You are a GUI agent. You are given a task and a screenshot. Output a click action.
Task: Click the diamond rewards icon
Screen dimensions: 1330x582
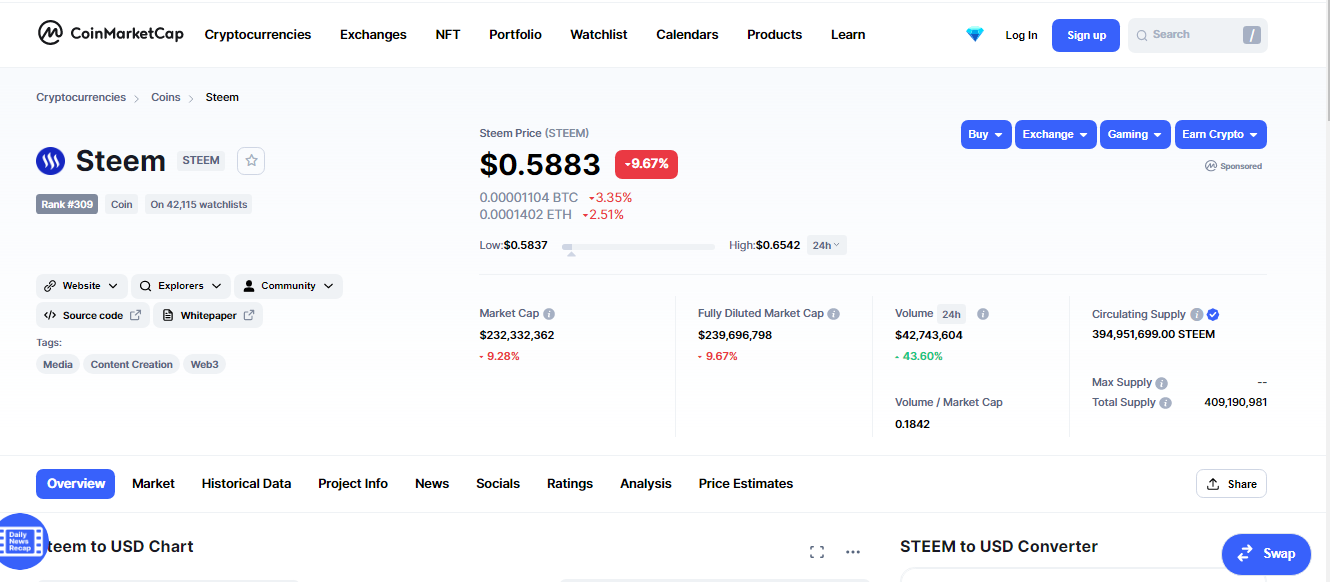pyautogui.click(x=975, y=34)
